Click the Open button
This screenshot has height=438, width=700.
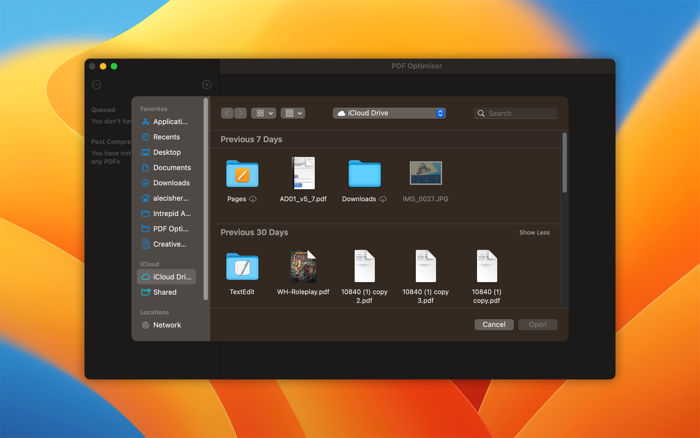click(538, 325)
